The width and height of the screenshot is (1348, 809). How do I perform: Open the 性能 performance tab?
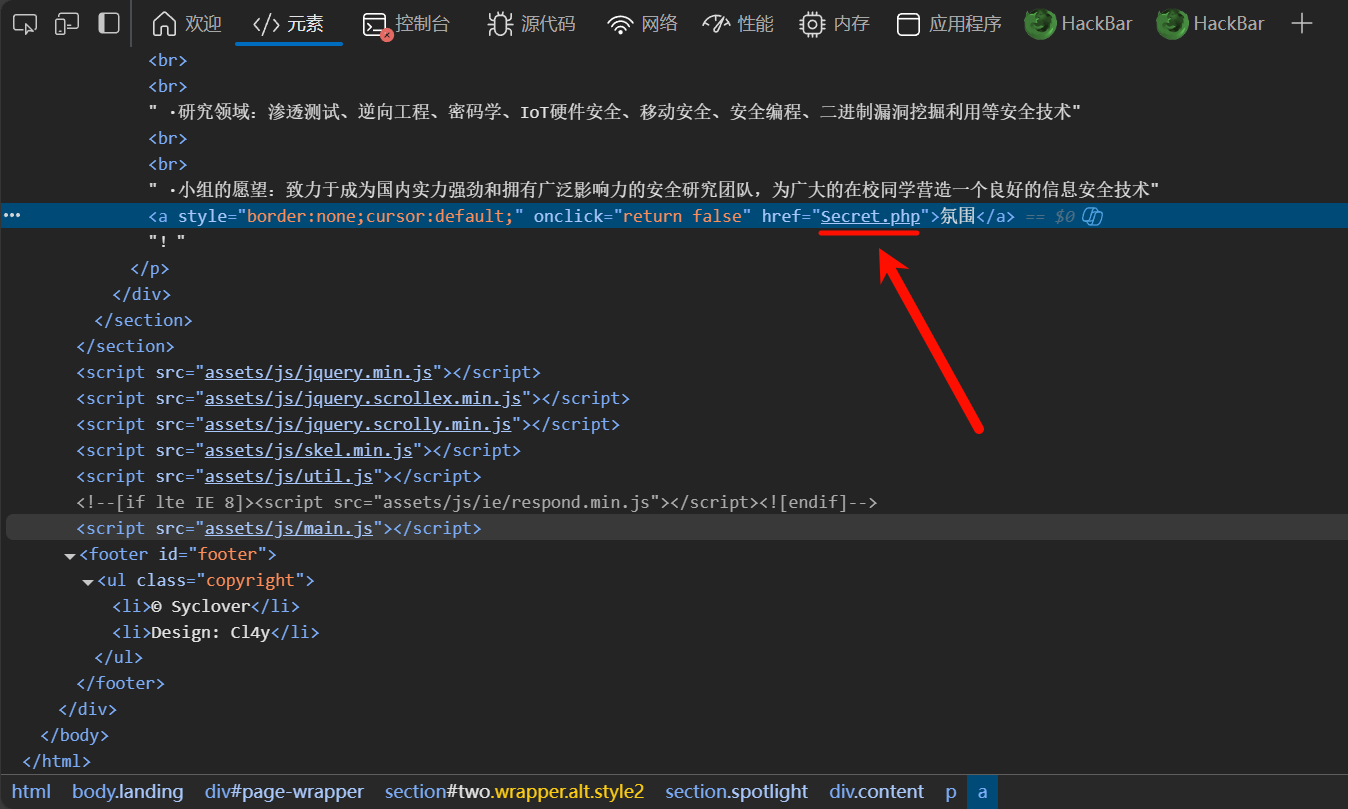pos(738,24)
